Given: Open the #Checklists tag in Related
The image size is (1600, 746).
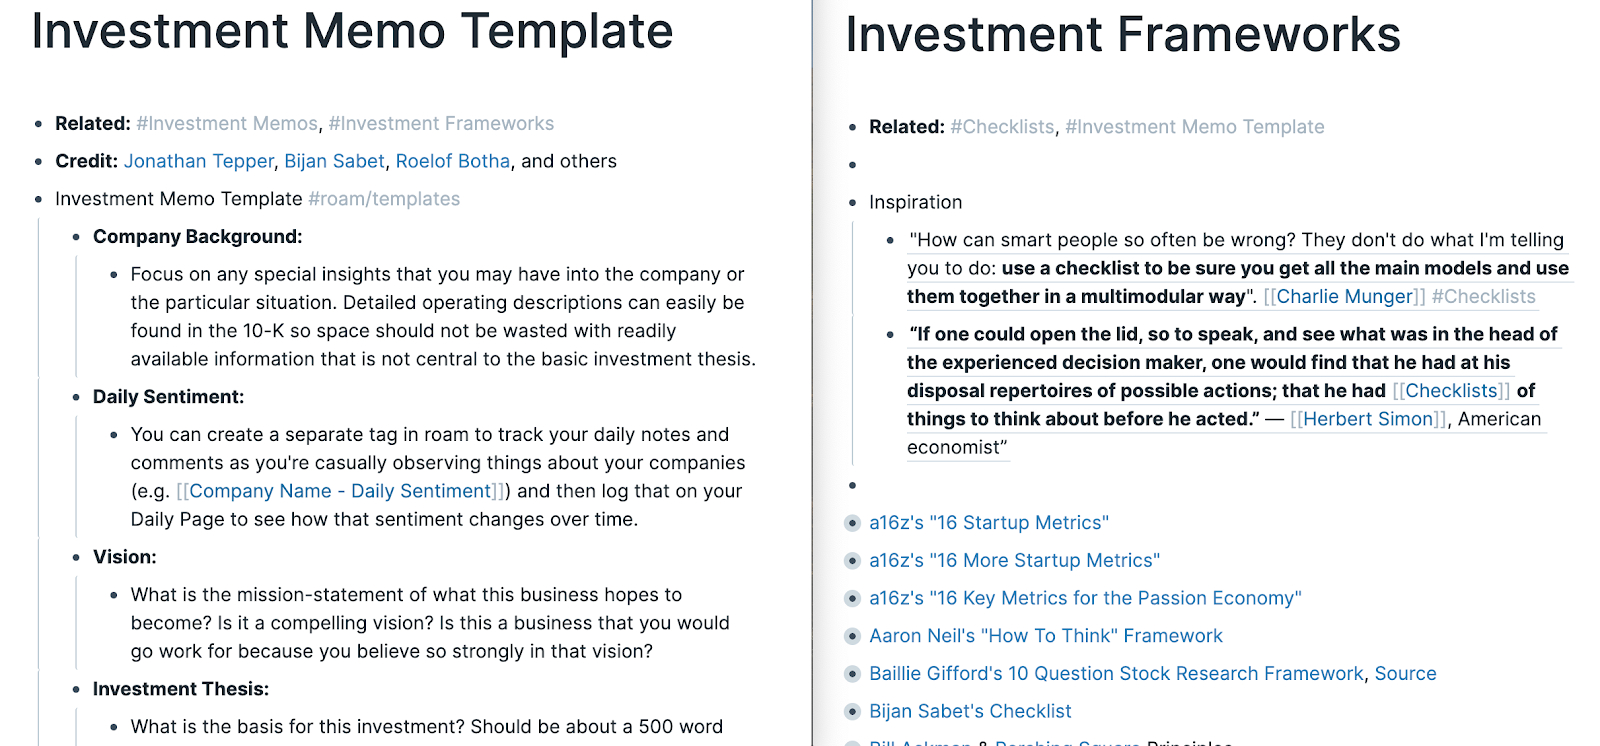Looking at the screenshot, I should (x=1002, y=127).
